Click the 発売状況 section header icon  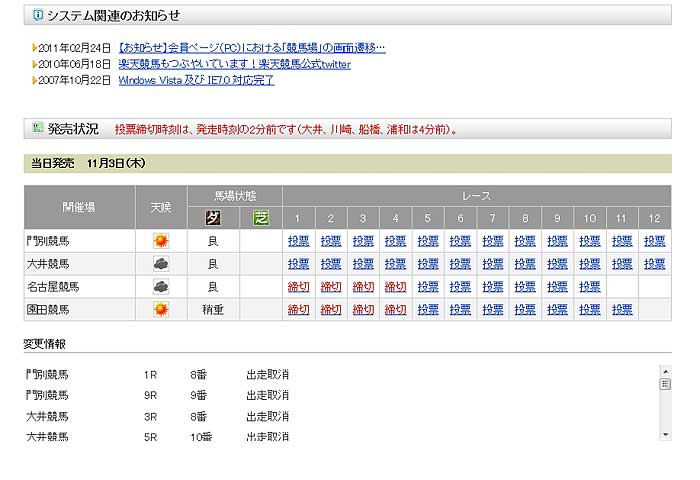pos(38,129)
